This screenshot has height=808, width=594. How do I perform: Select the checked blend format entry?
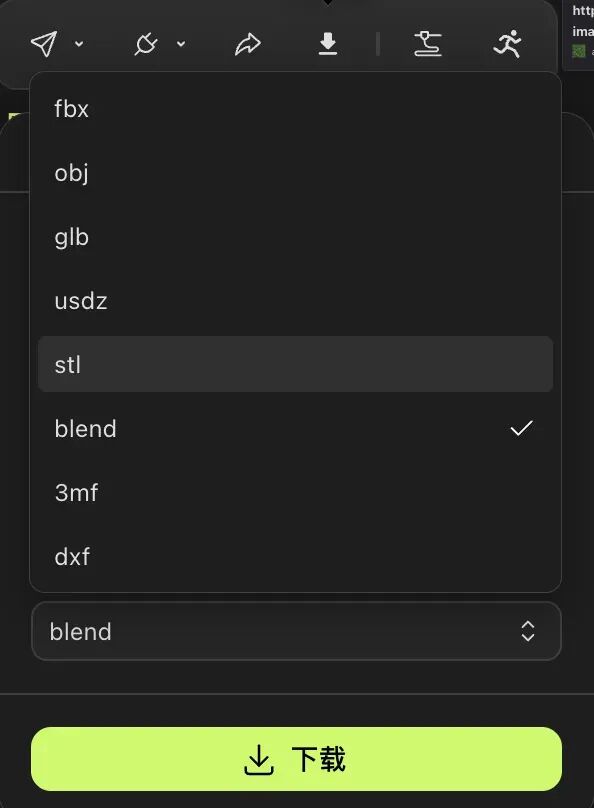pyautogui.click(x=295, y=429)
